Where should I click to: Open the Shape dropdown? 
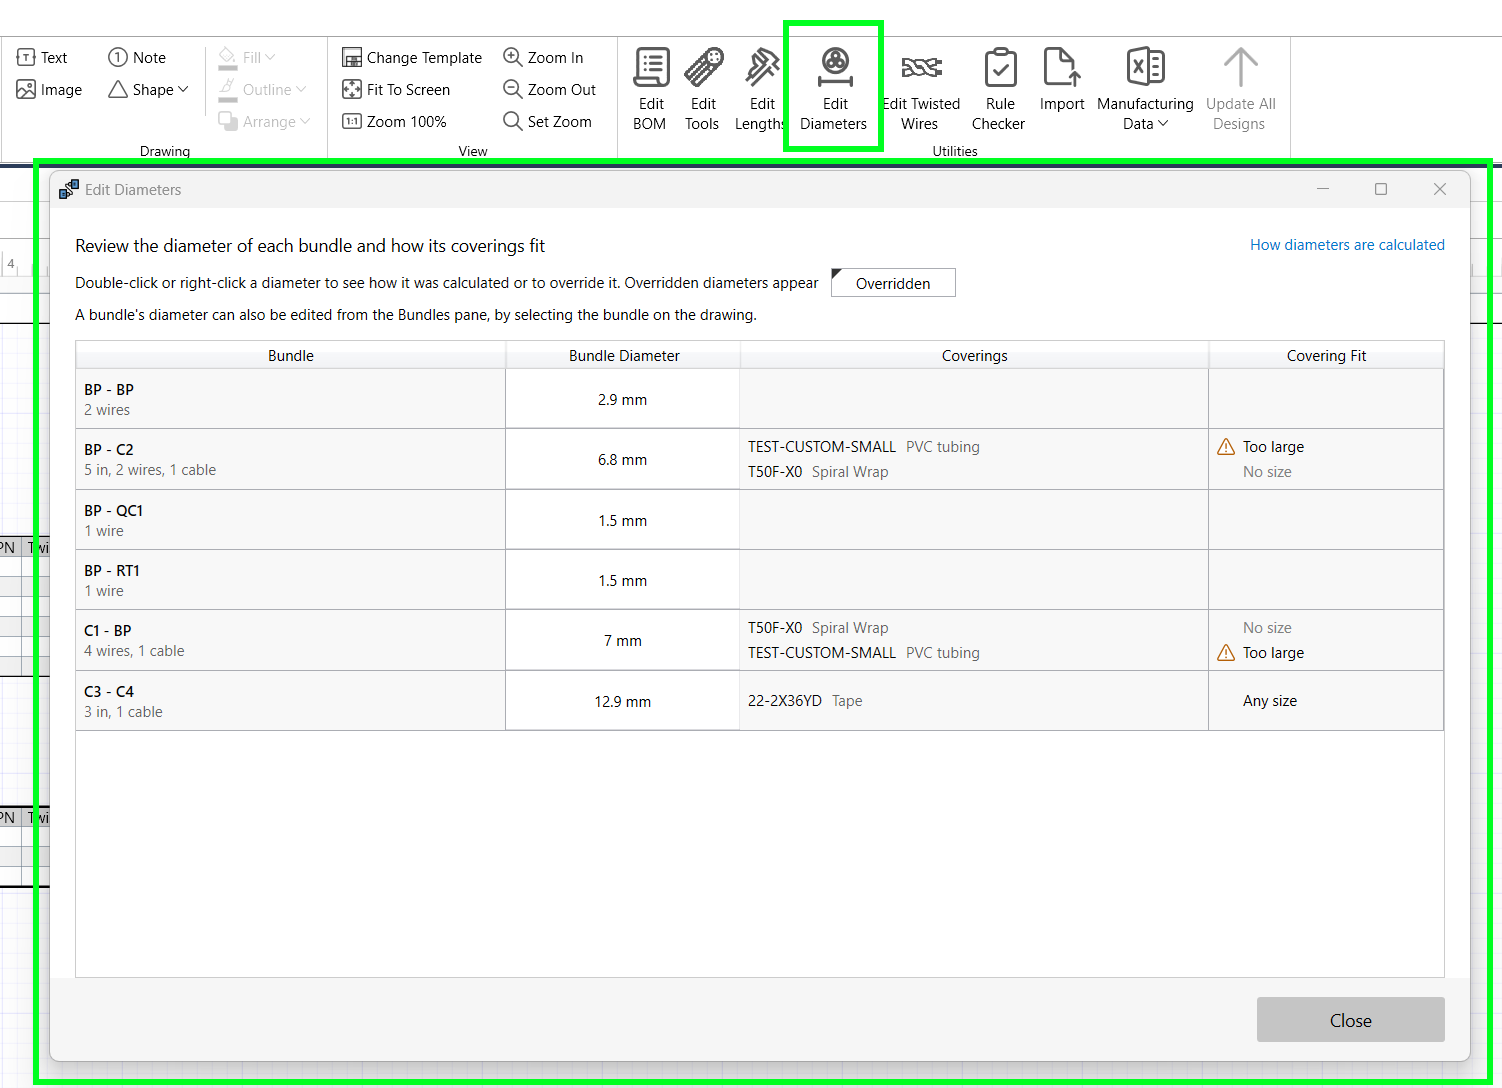(148, 89)
